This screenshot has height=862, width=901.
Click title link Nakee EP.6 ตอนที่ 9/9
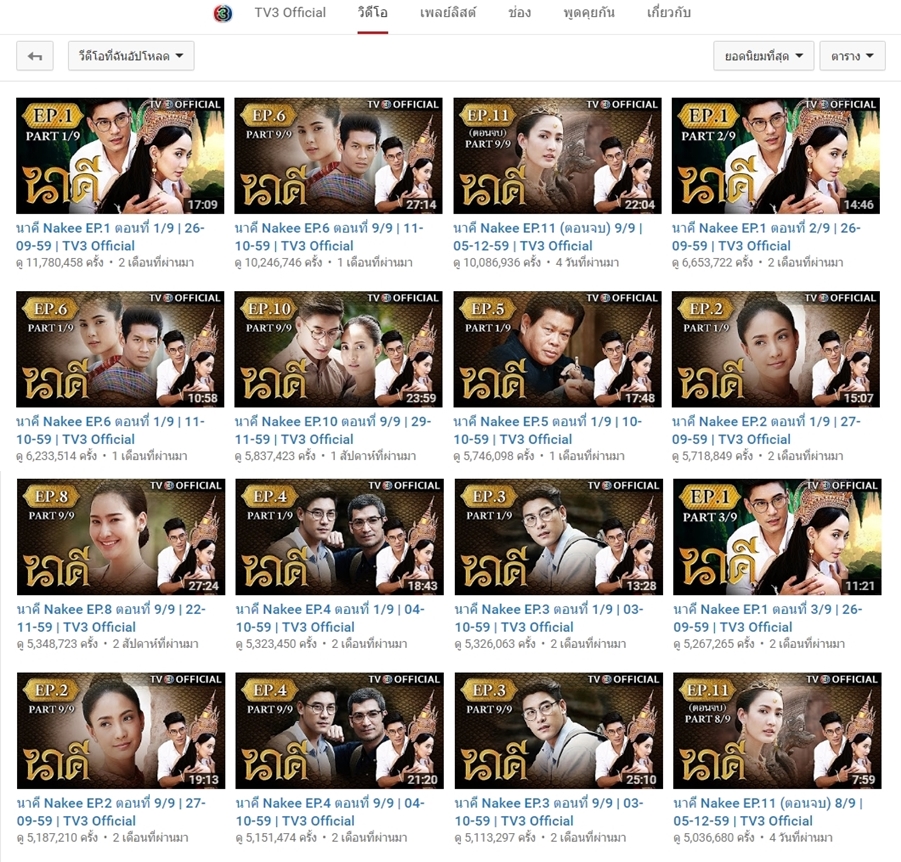pos(329,237)
